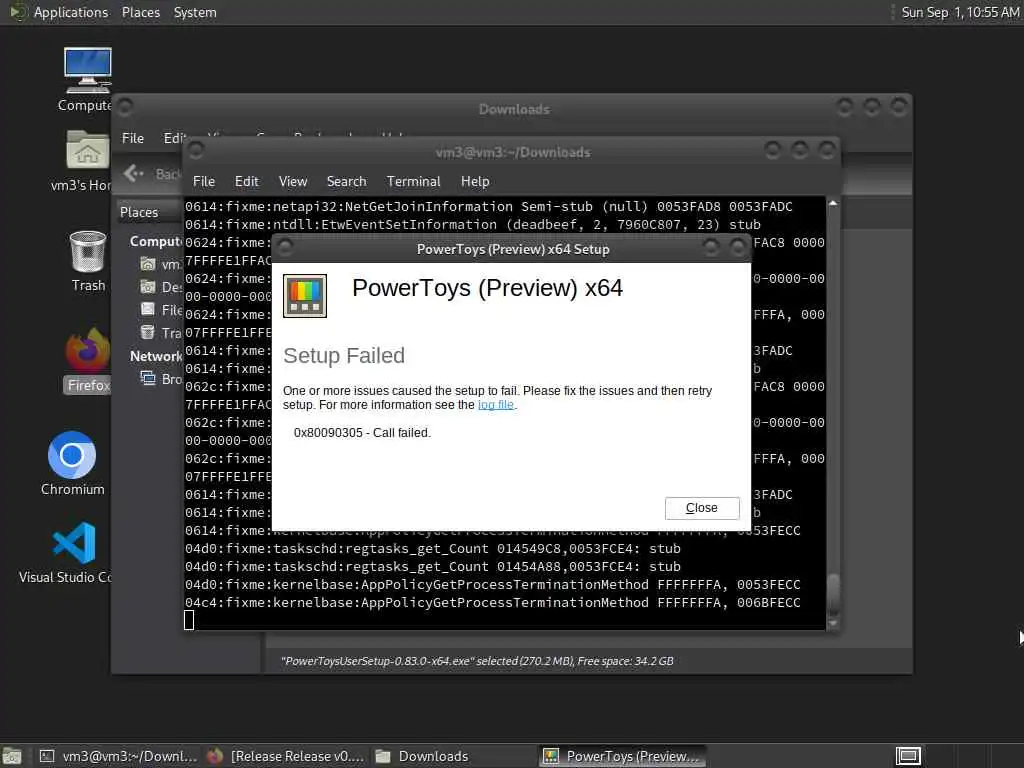This screenshot has height=768, width=1024.
Task: Click the PowerToys setup dialog title bar
Action: coord(513,249)
